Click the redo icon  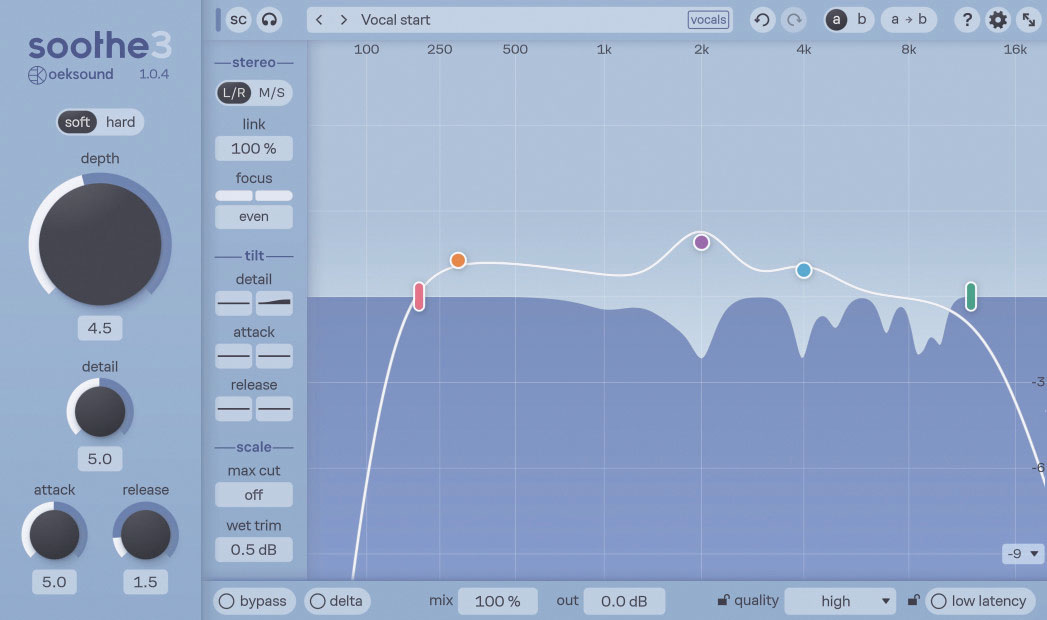794,20
